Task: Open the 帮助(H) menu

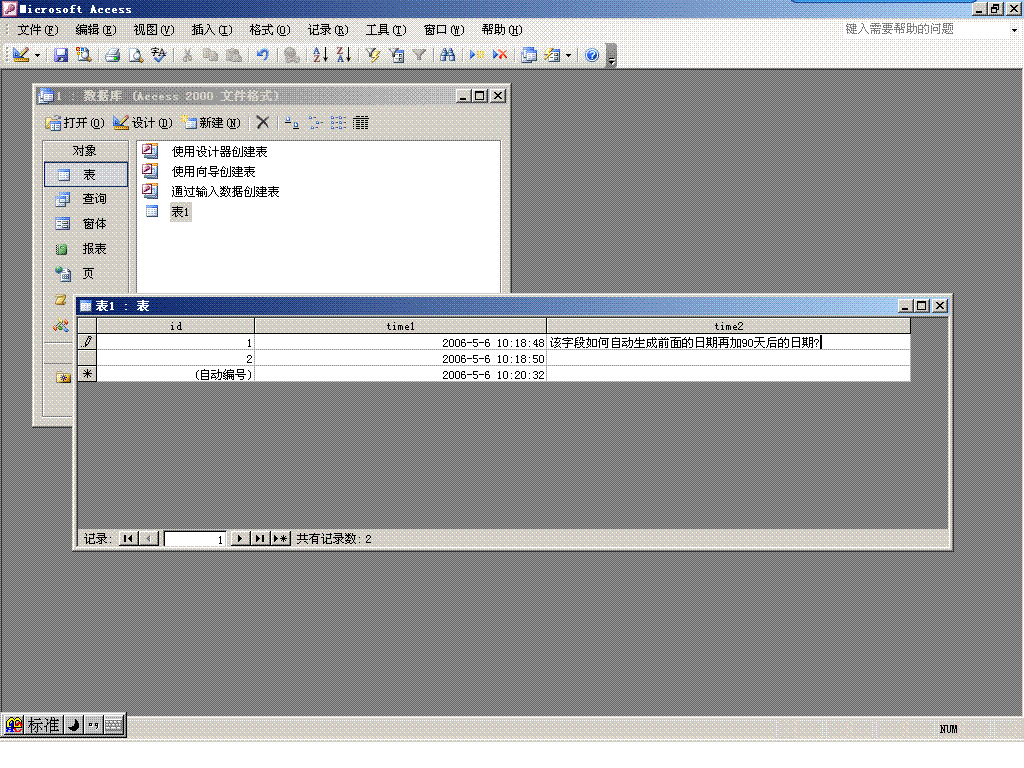Action: pos(502,30)
